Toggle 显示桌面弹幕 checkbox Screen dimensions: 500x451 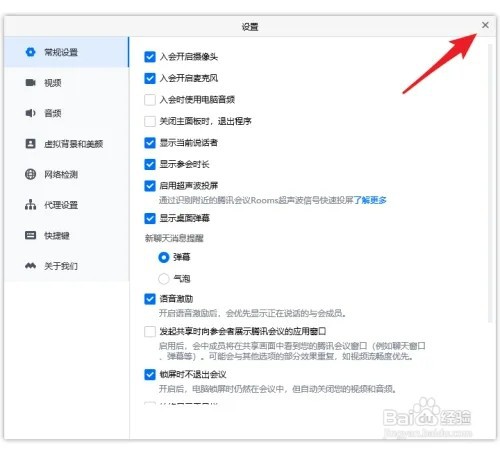(150, 218)
